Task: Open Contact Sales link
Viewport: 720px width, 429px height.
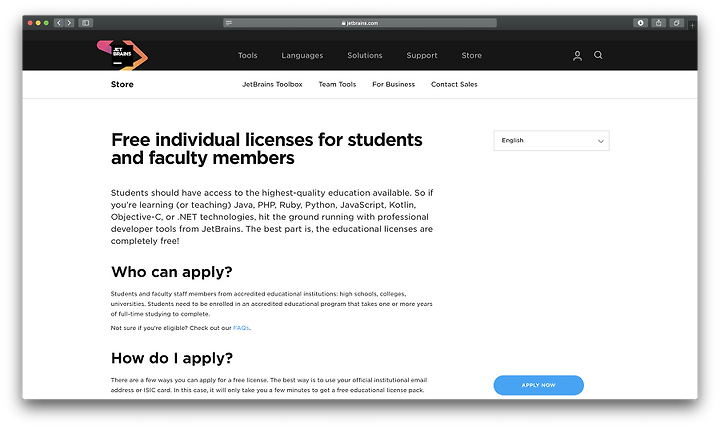Action: (x=454, y=84)
